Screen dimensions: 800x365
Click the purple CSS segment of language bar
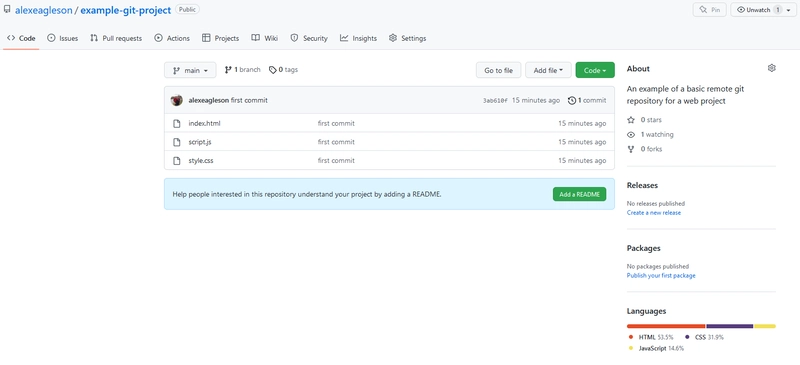(x=730, y=326)
